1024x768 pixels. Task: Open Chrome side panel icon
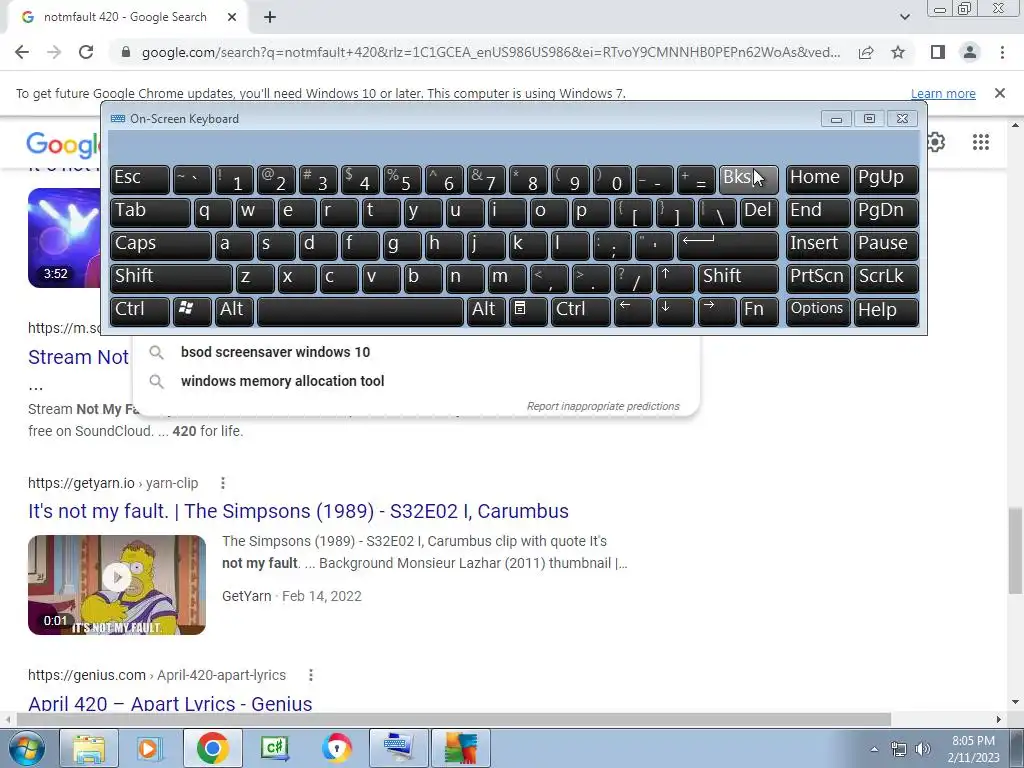tap(938, 52)
